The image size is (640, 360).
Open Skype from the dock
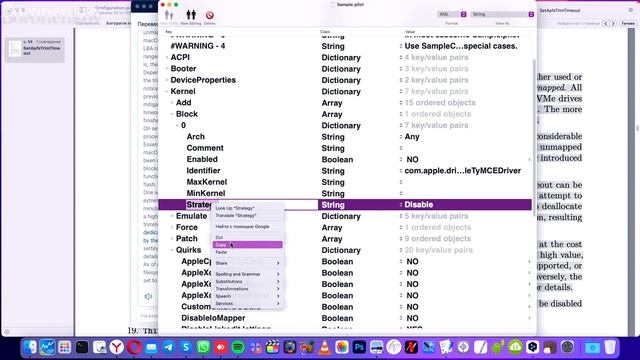(186, 347)
